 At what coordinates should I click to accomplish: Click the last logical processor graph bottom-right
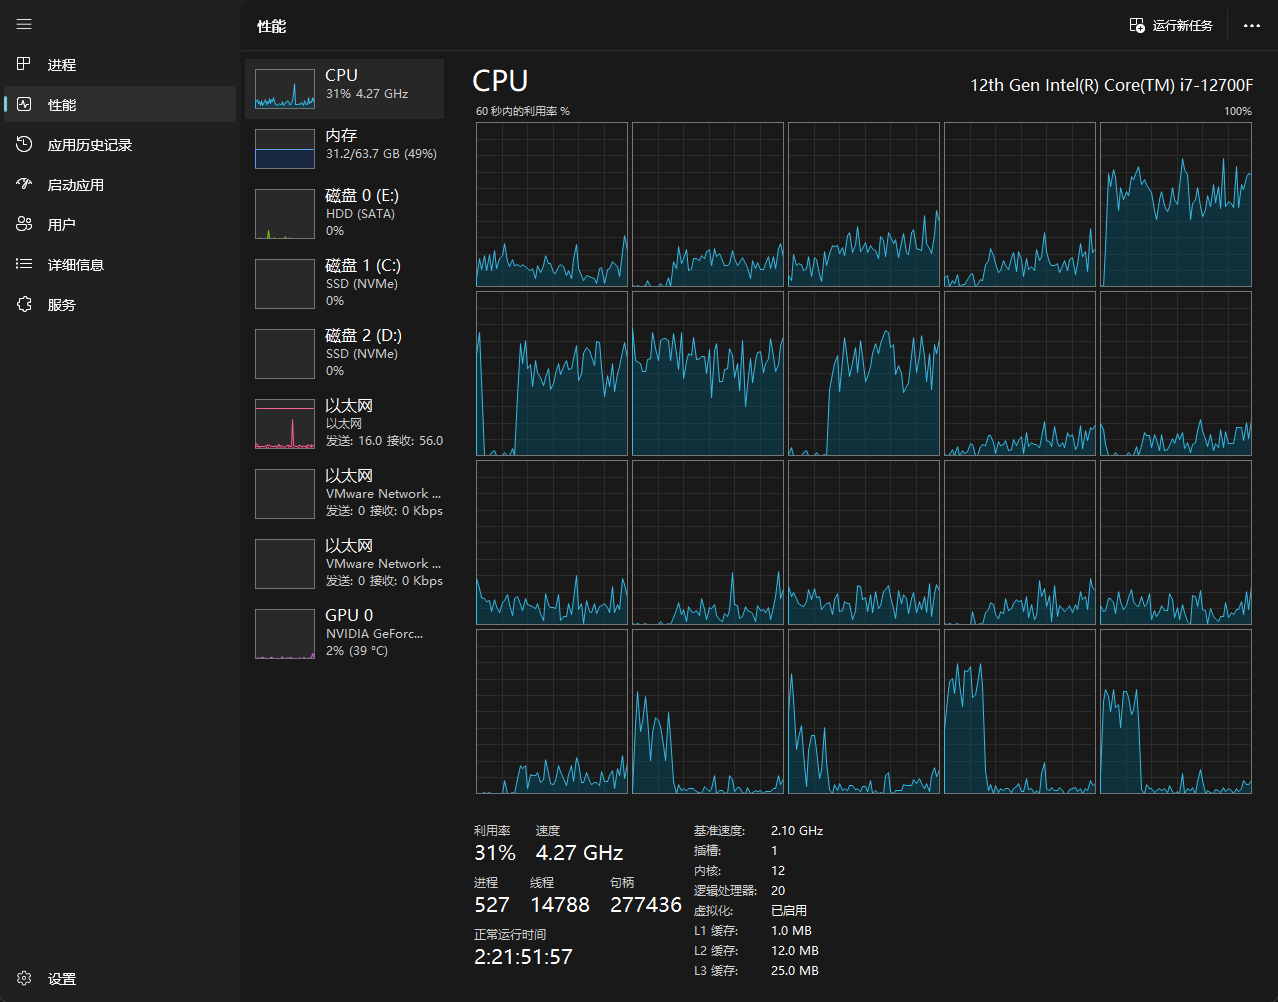click(1175, 711)
